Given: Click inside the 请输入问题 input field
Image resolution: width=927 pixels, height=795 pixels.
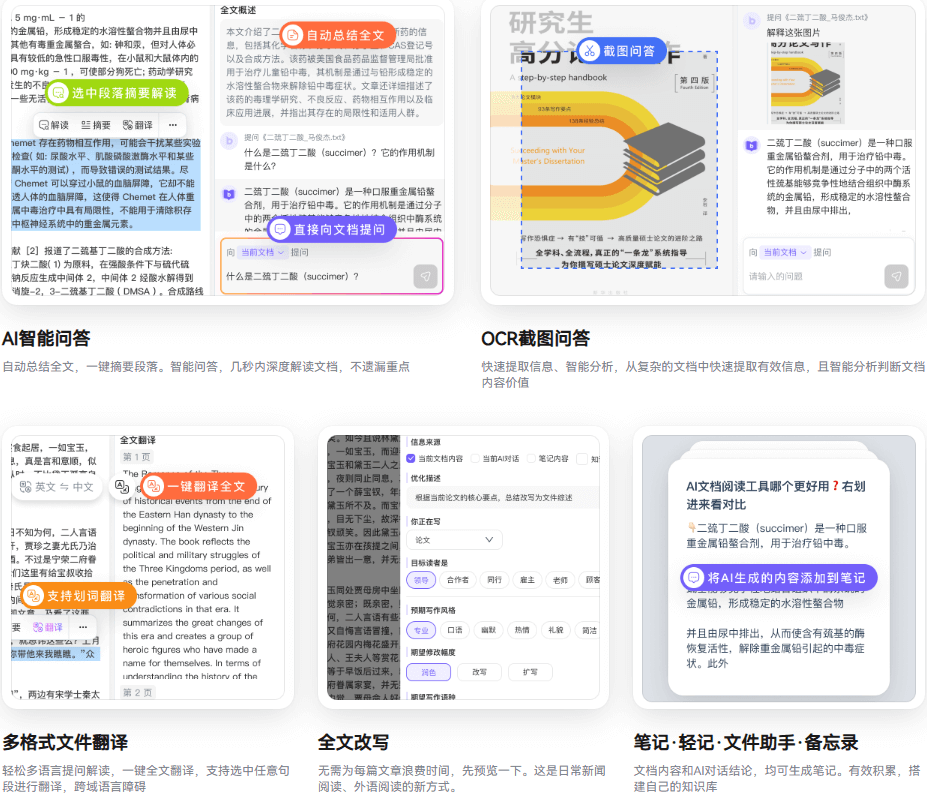Looking at the screenshot, I should coord(776,275).
